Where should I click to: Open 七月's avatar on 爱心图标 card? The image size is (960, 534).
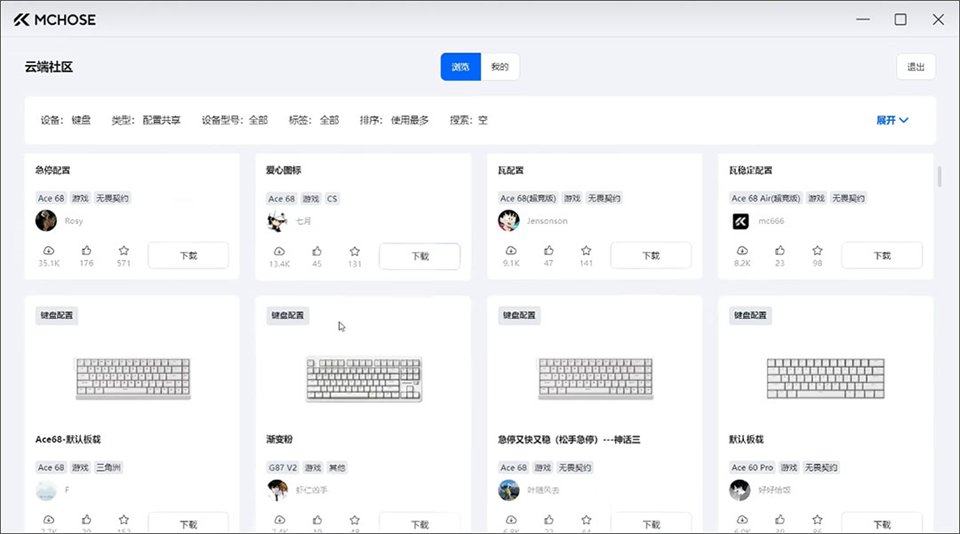coord(277,221)
